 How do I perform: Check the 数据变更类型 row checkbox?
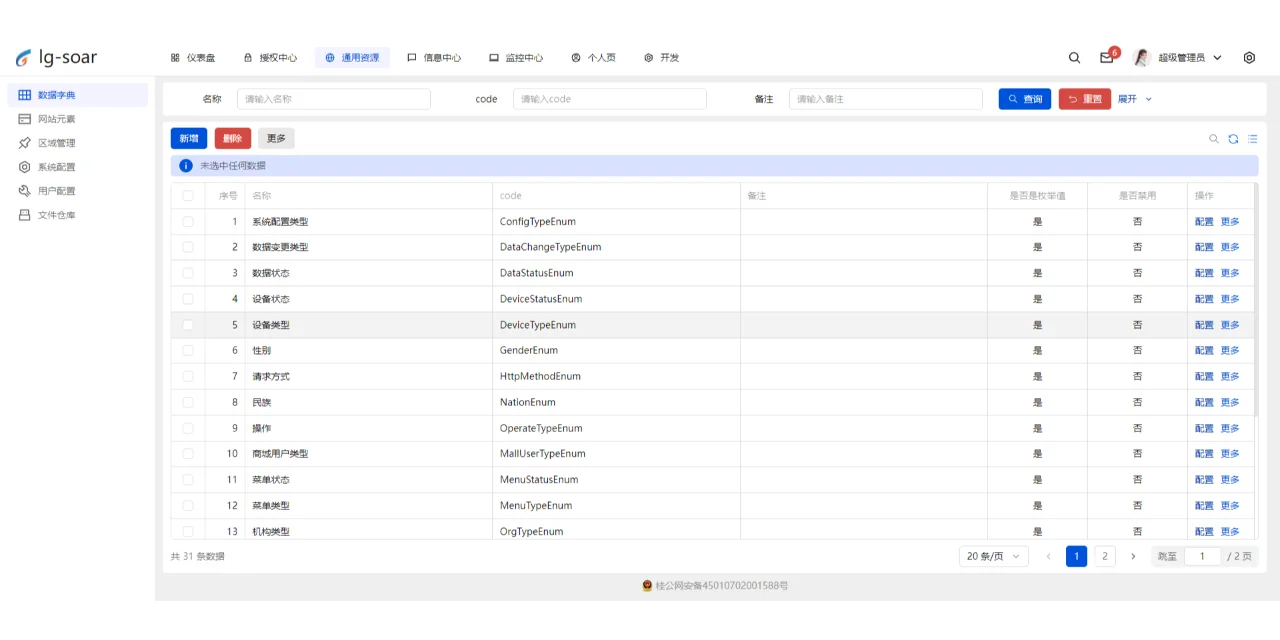coord(188,247)
